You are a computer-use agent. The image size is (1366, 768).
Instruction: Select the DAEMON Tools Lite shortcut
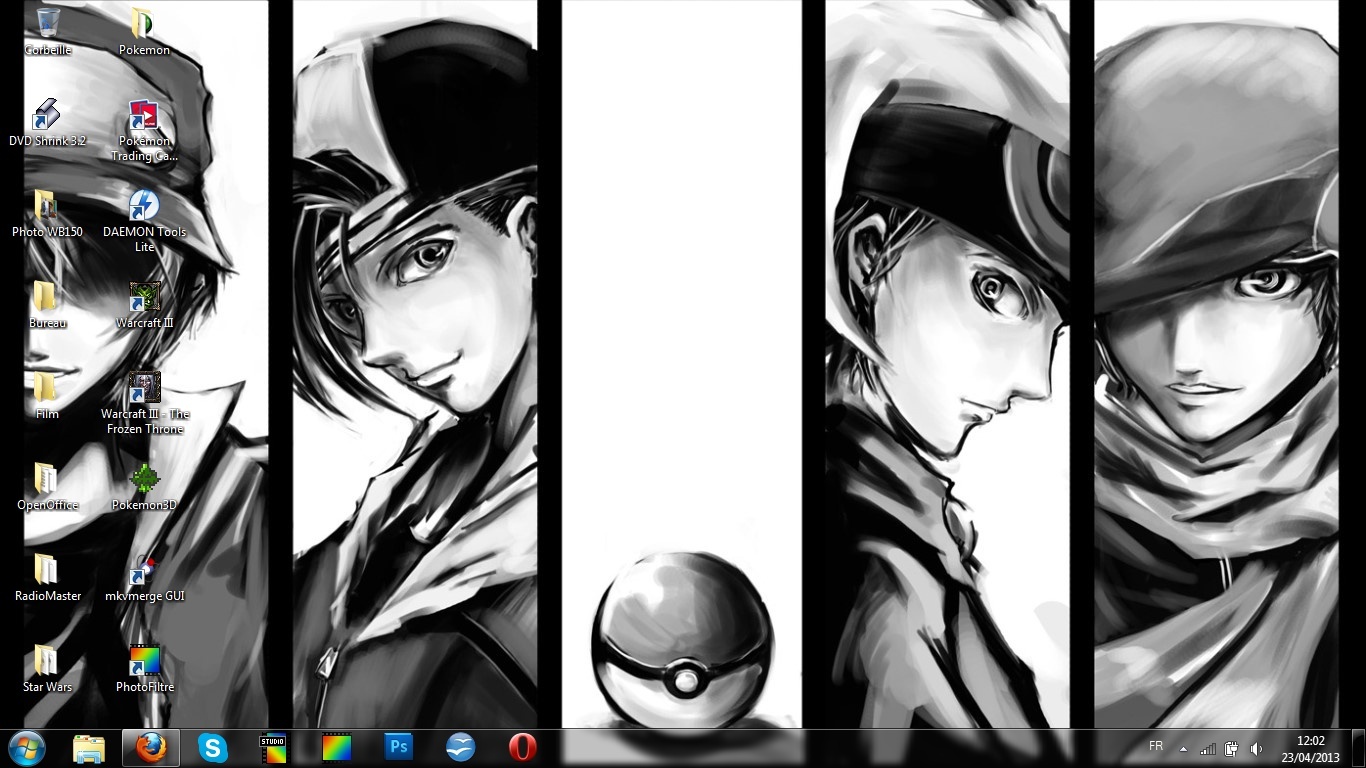144,220
